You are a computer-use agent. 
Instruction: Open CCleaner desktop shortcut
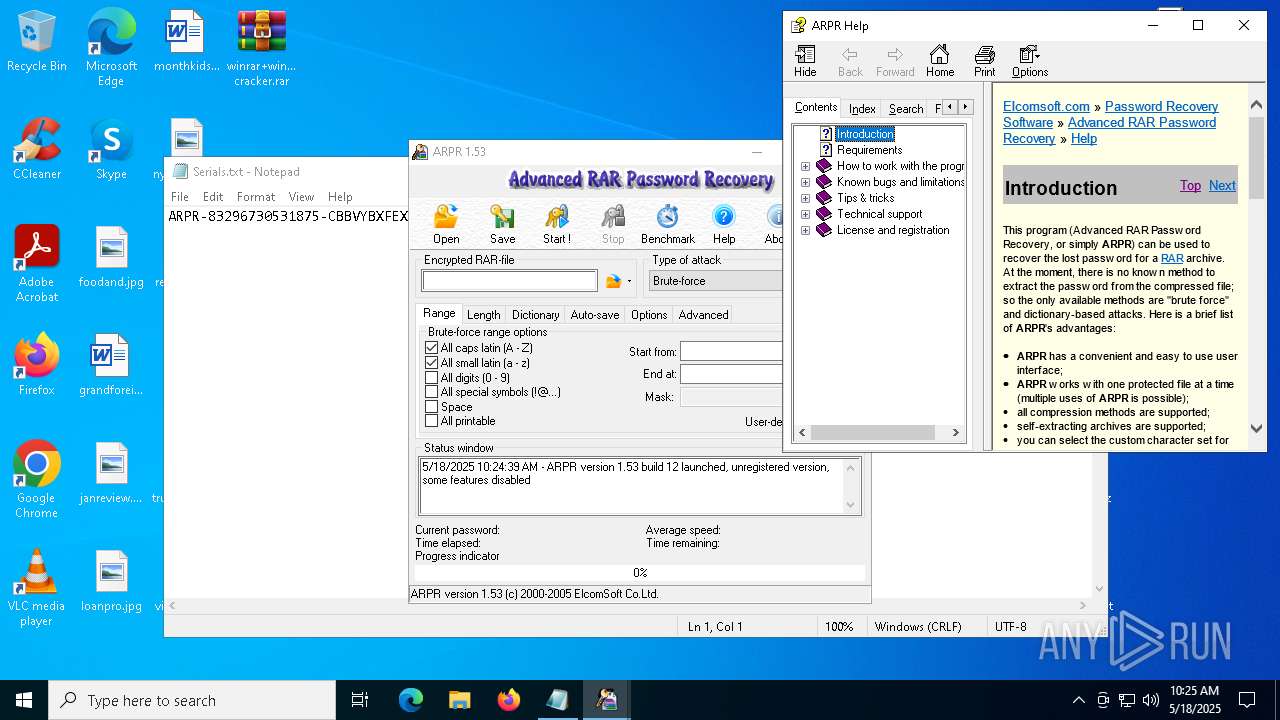tap(37, 149)
